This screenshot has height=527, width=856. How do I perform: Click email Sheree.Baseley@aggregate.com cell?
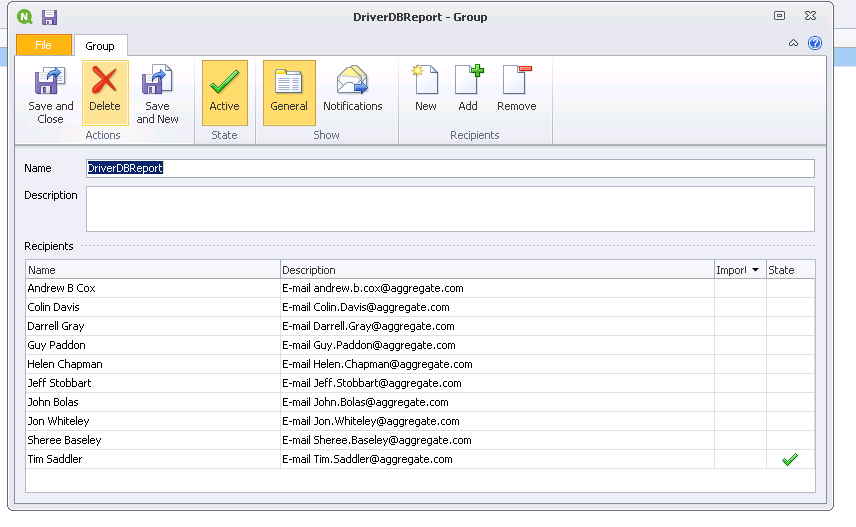[497, 440]
